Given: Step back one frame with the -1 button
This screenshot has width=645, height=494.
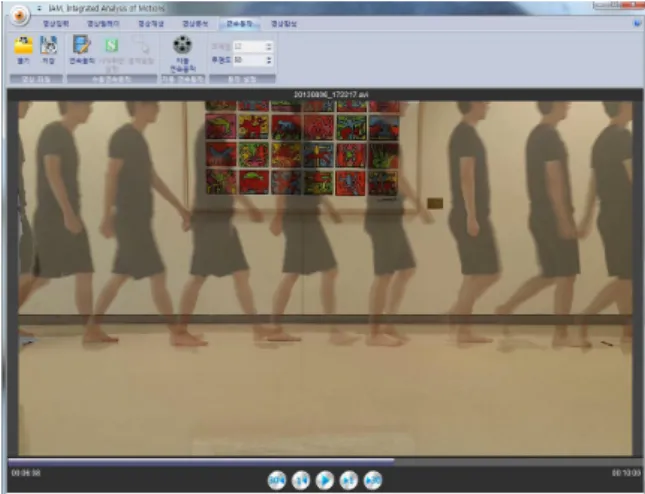Looking at the screenshot, I should tap(301, 480).
